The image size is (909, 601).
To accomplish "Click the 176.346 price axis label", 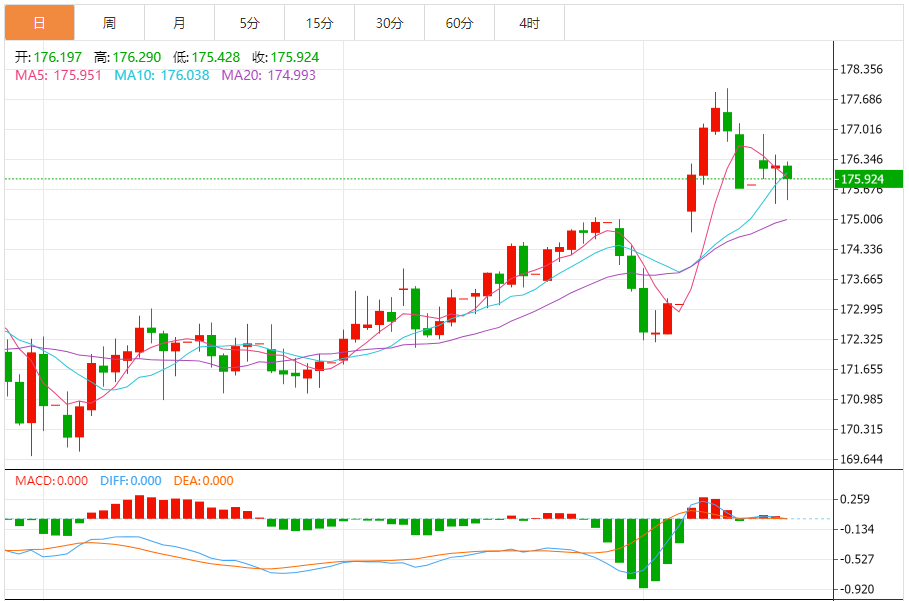I will pyautogui.click(x=861, y=159).
